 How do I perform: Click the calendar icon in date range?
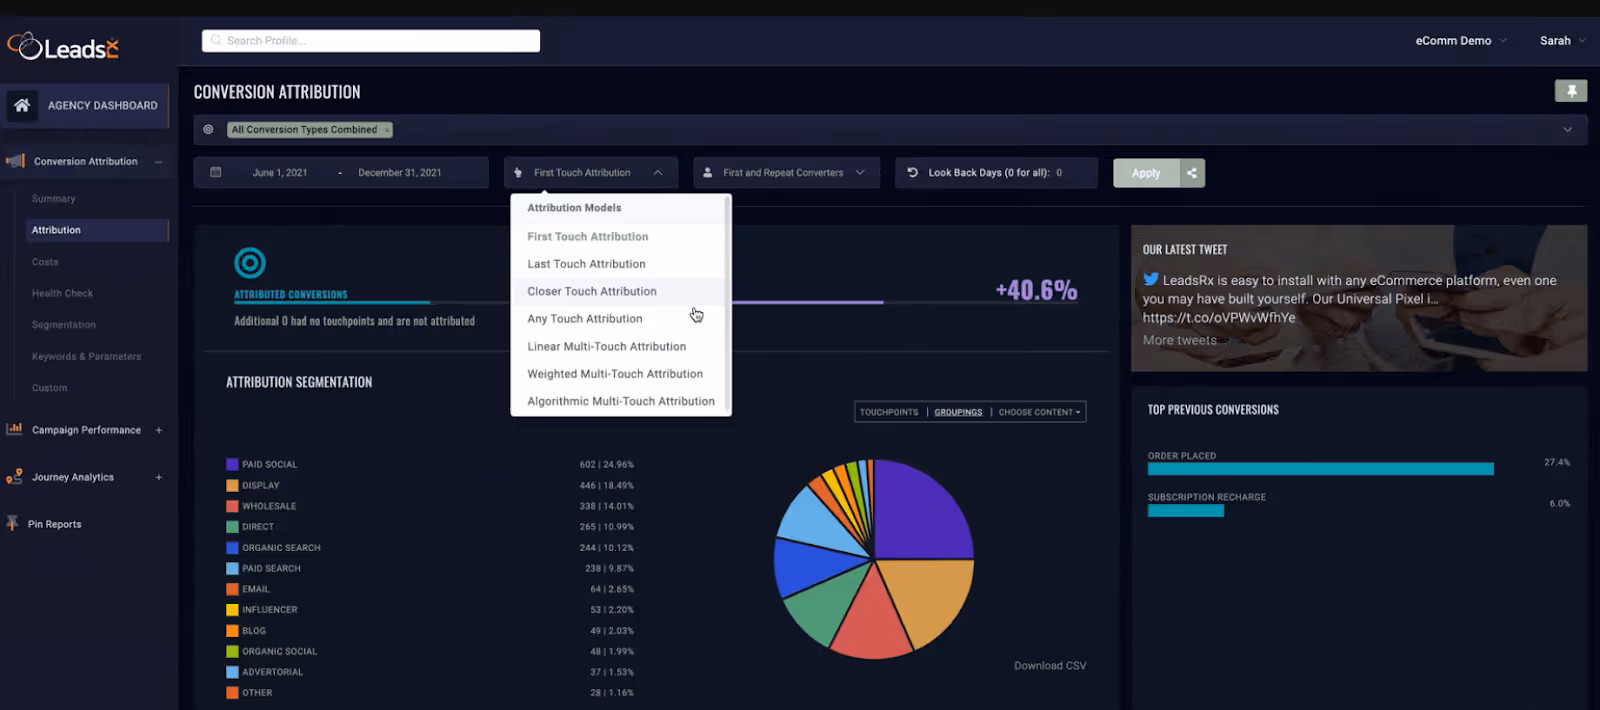coord(215,172)
